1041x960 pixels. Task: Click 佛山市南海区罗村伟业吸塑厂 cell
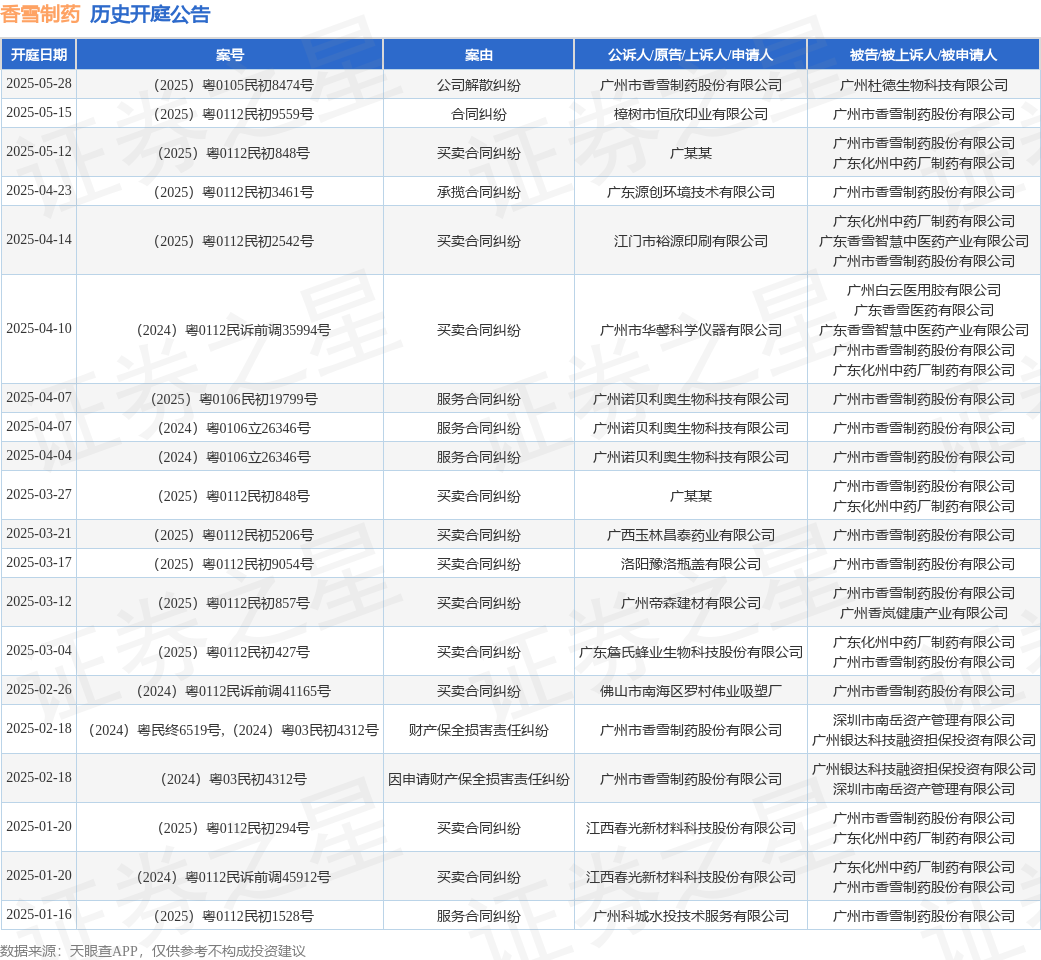click(x=690, y=692)
